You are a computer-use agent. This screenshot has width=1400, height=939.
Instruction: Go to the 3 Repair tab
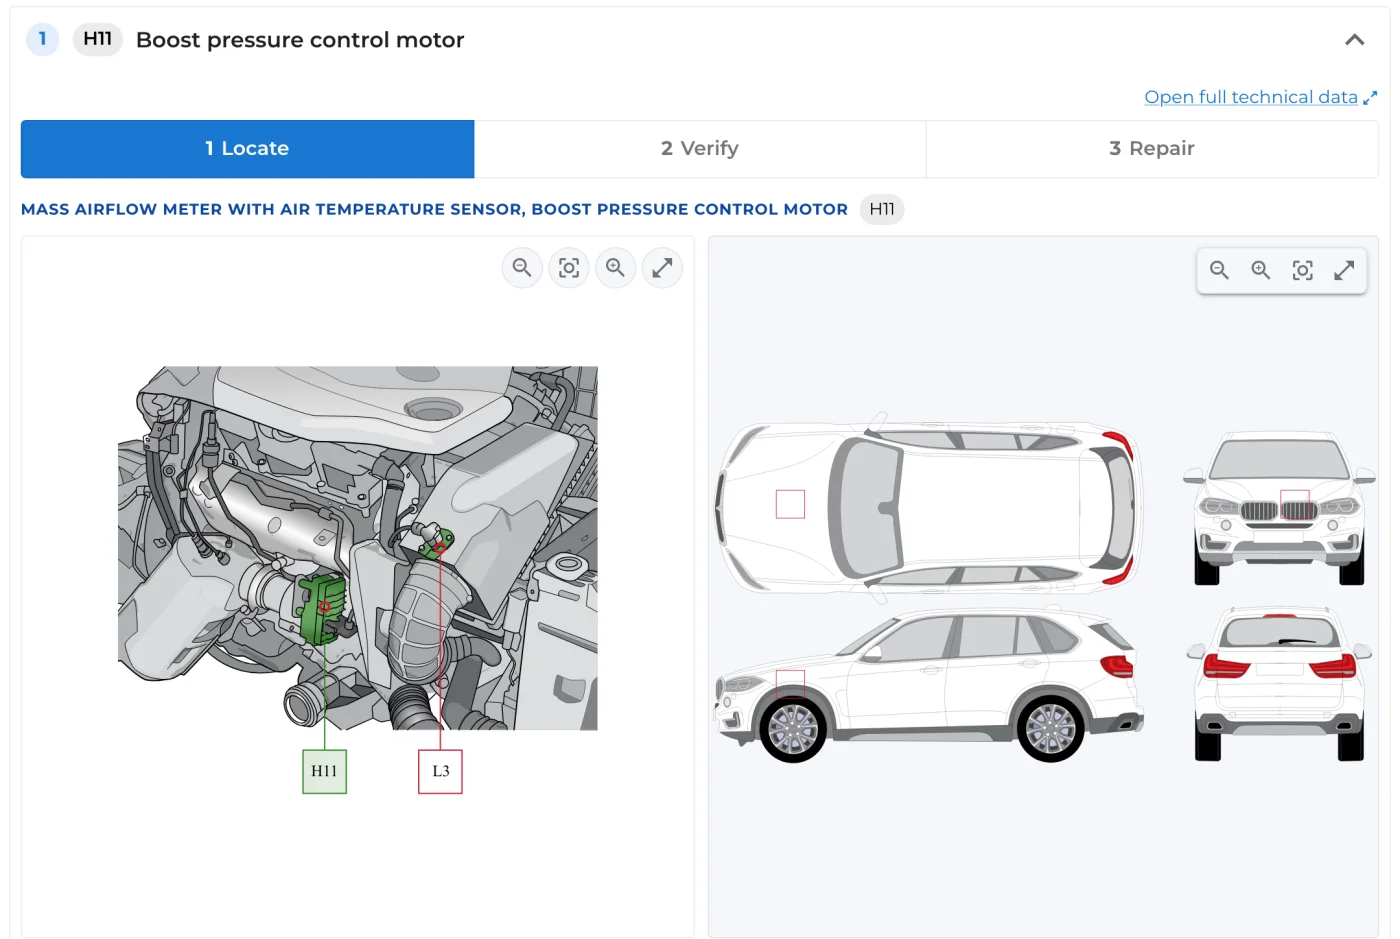click(x=1152, y=149)
